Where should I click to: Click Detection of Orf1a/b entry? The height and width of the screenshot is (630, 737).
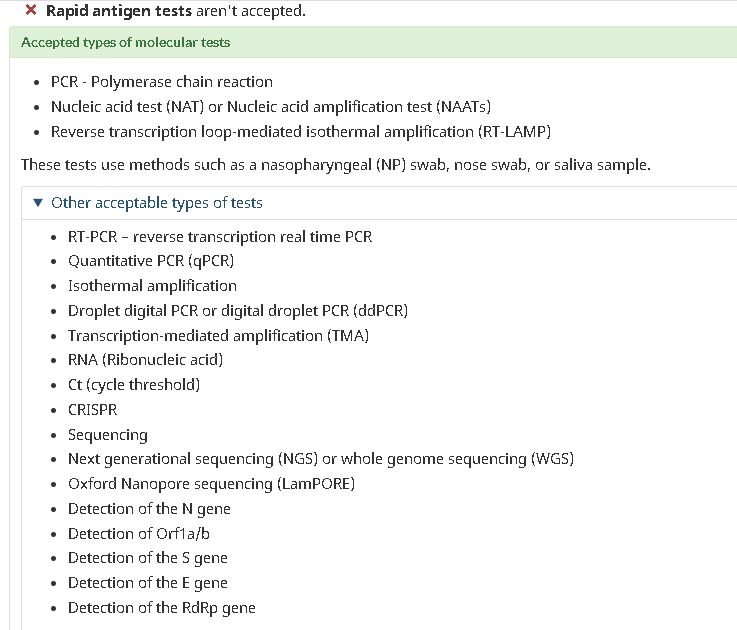tap(139, 534)
